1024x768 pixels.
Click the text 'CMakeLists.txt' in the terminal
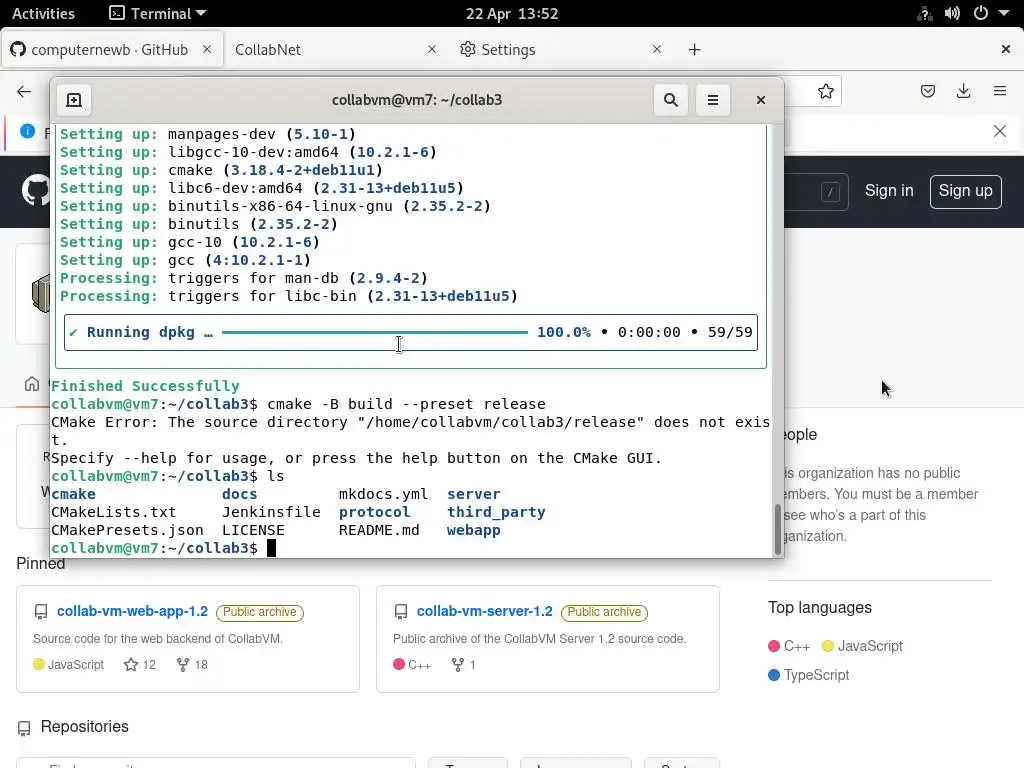pyautogui.click(x=114, y=512)
